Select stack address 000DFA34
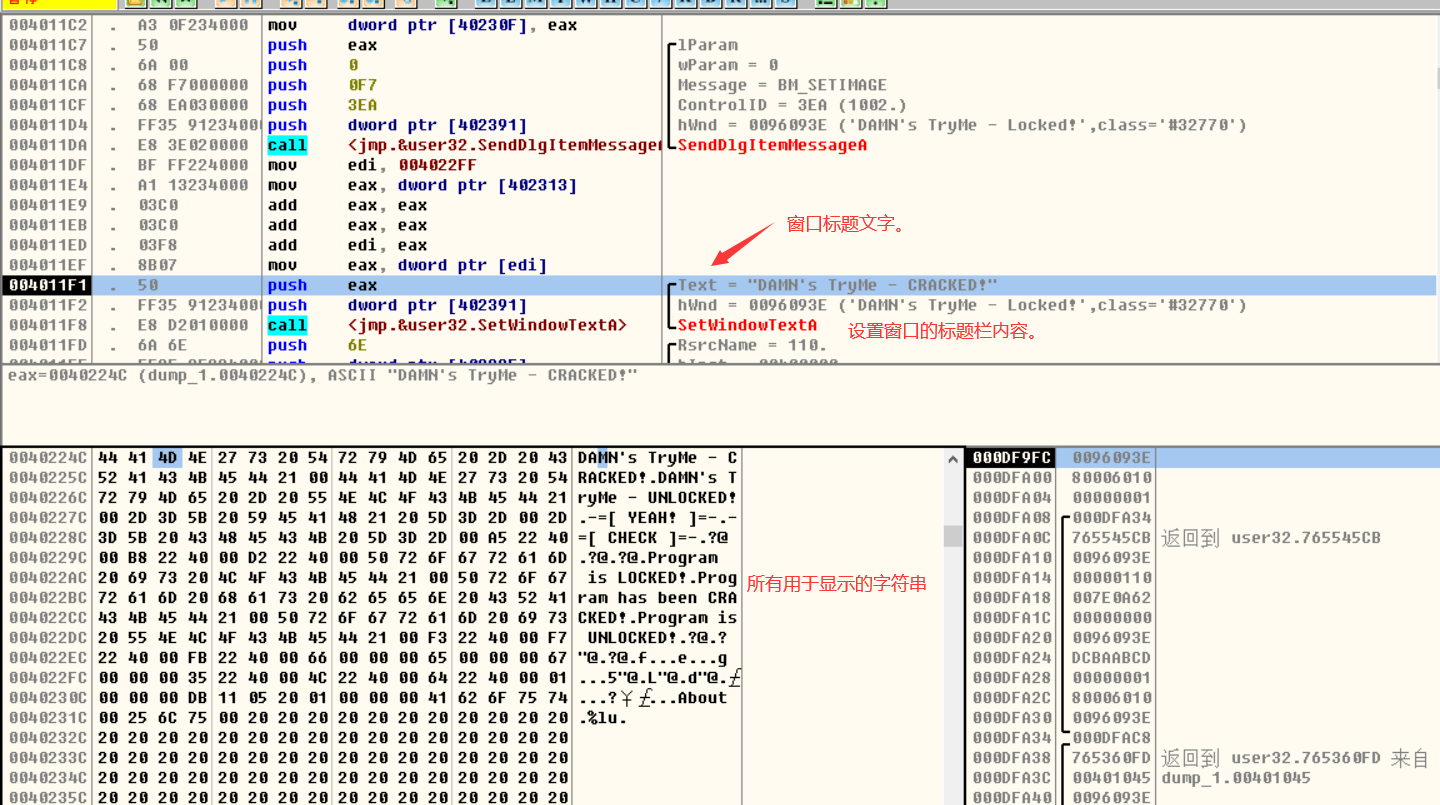1440x805 pixels. coord(1013,738)
